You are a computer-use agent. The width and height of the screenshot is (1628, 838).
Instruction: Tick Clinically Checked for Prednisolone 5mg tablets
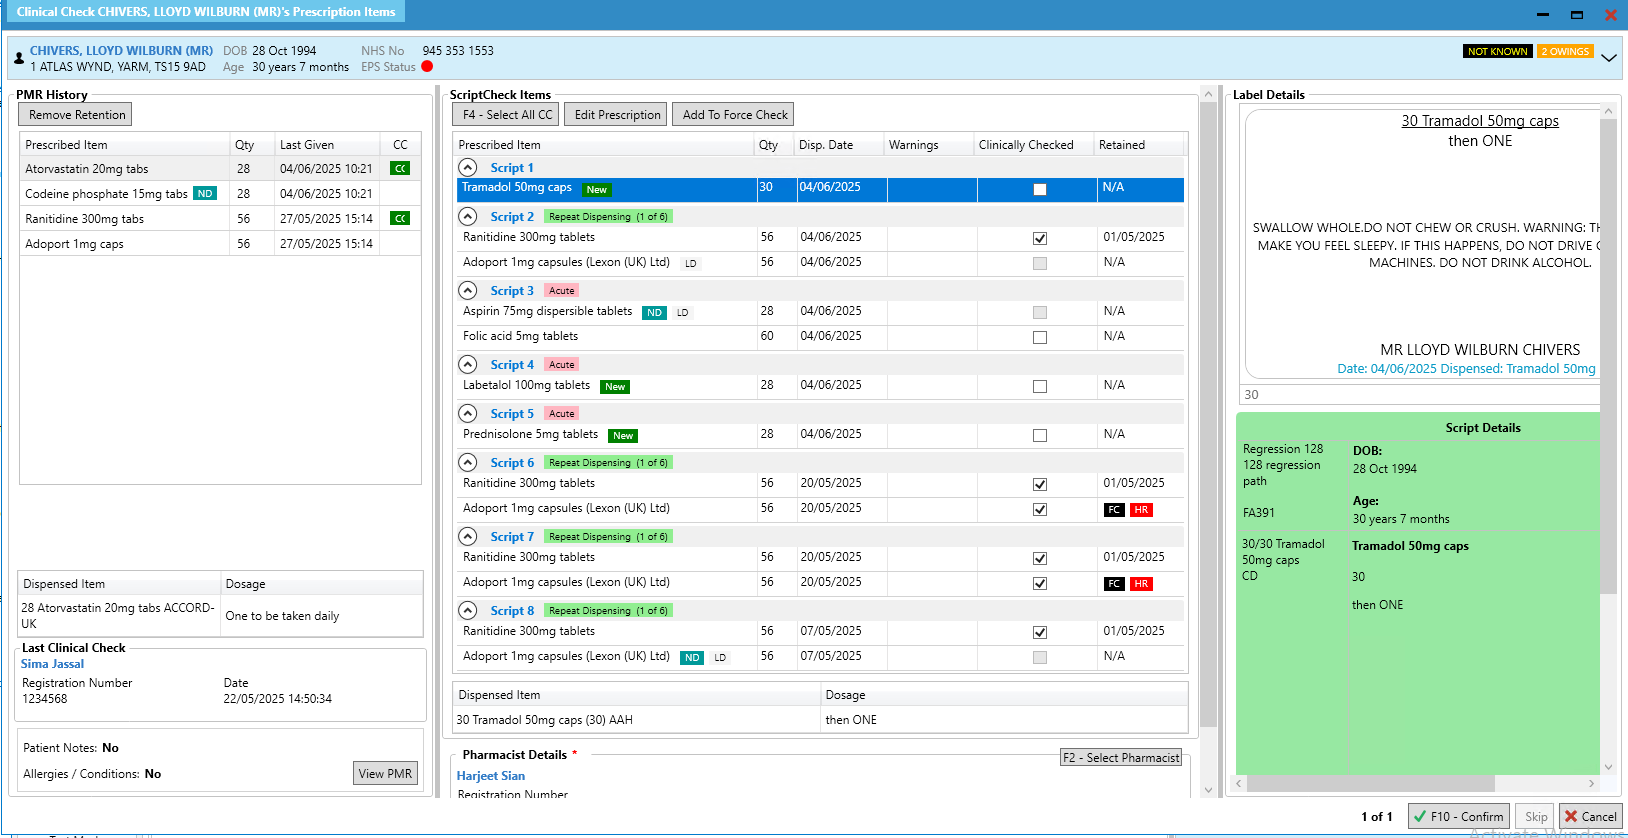[x=1040, y=435]
